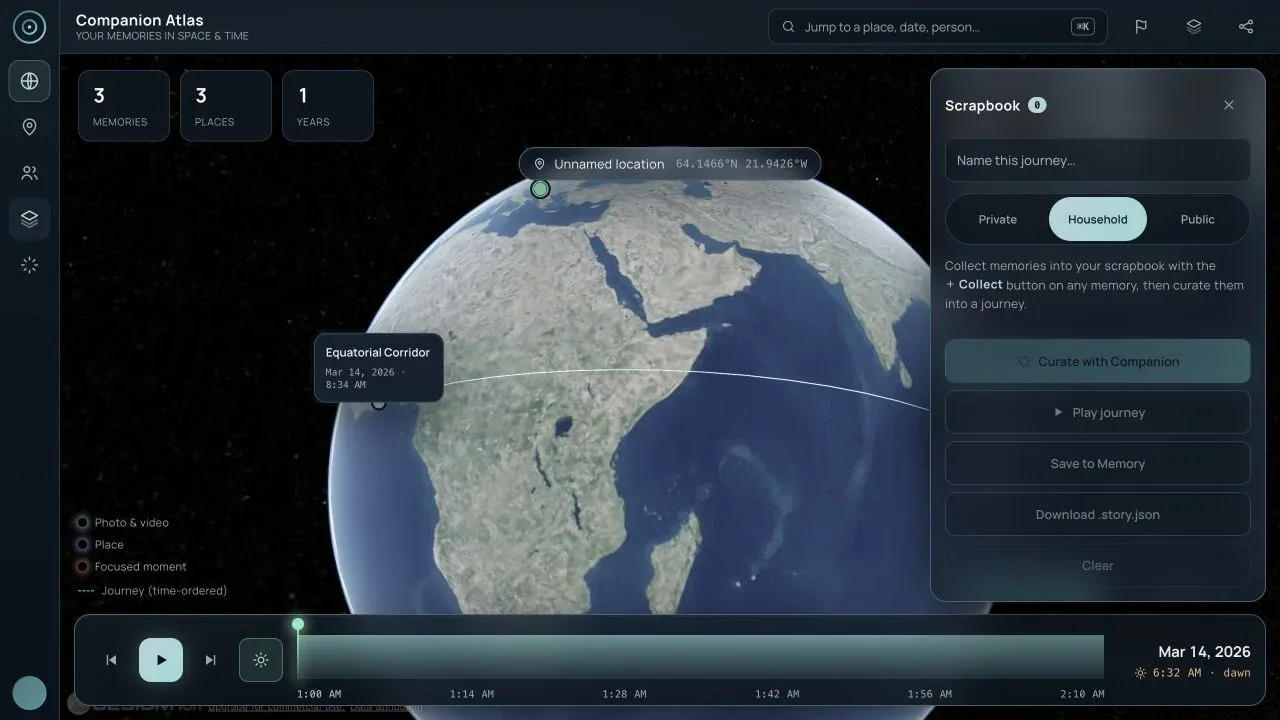Click the sparkle companion sidebar icon
The image size is (1280, 720).
pyautogui.click(x=29, y=265)
